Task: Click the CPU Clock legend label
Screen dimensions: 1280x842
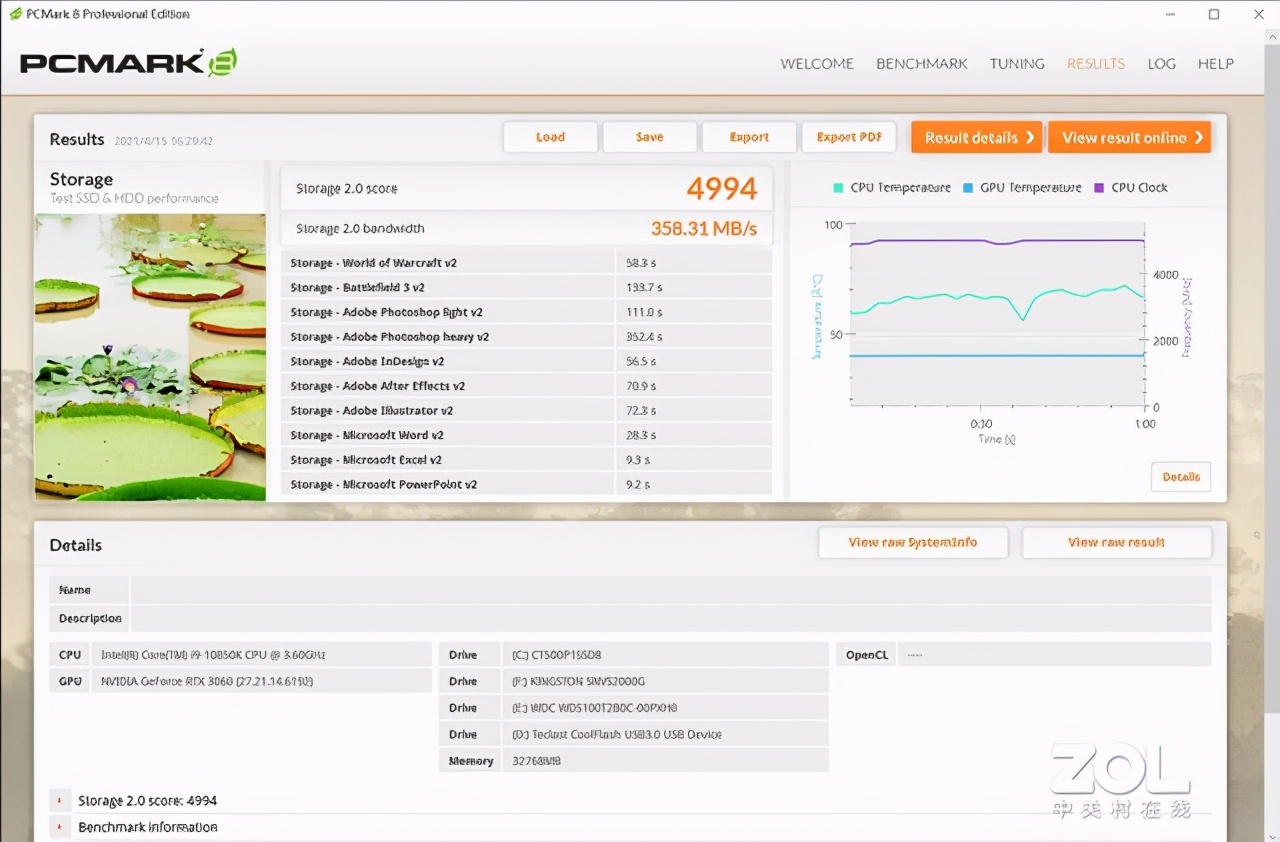Action: click(x=1139, y=188)
